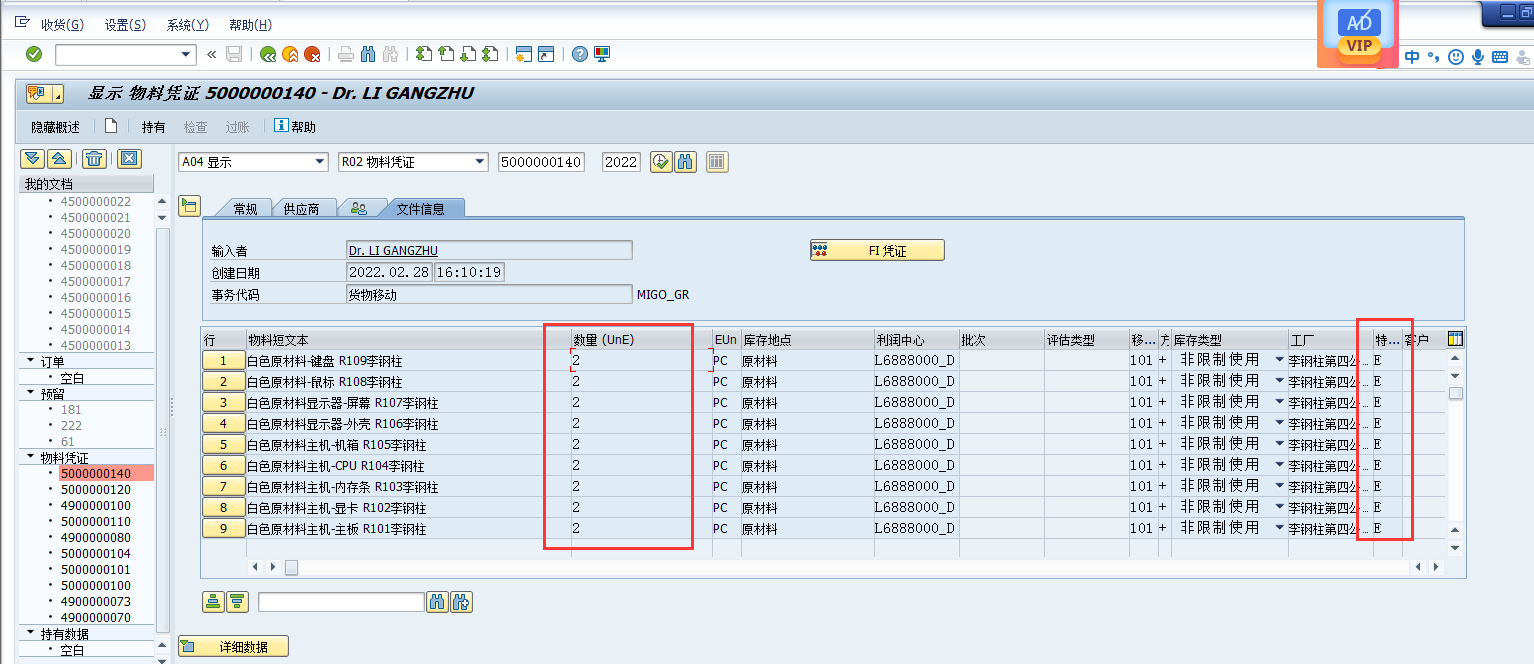The height and width of the screenshot is (664, 1534).
Task: Switch to the 供应商 tab
Action: 303,208
